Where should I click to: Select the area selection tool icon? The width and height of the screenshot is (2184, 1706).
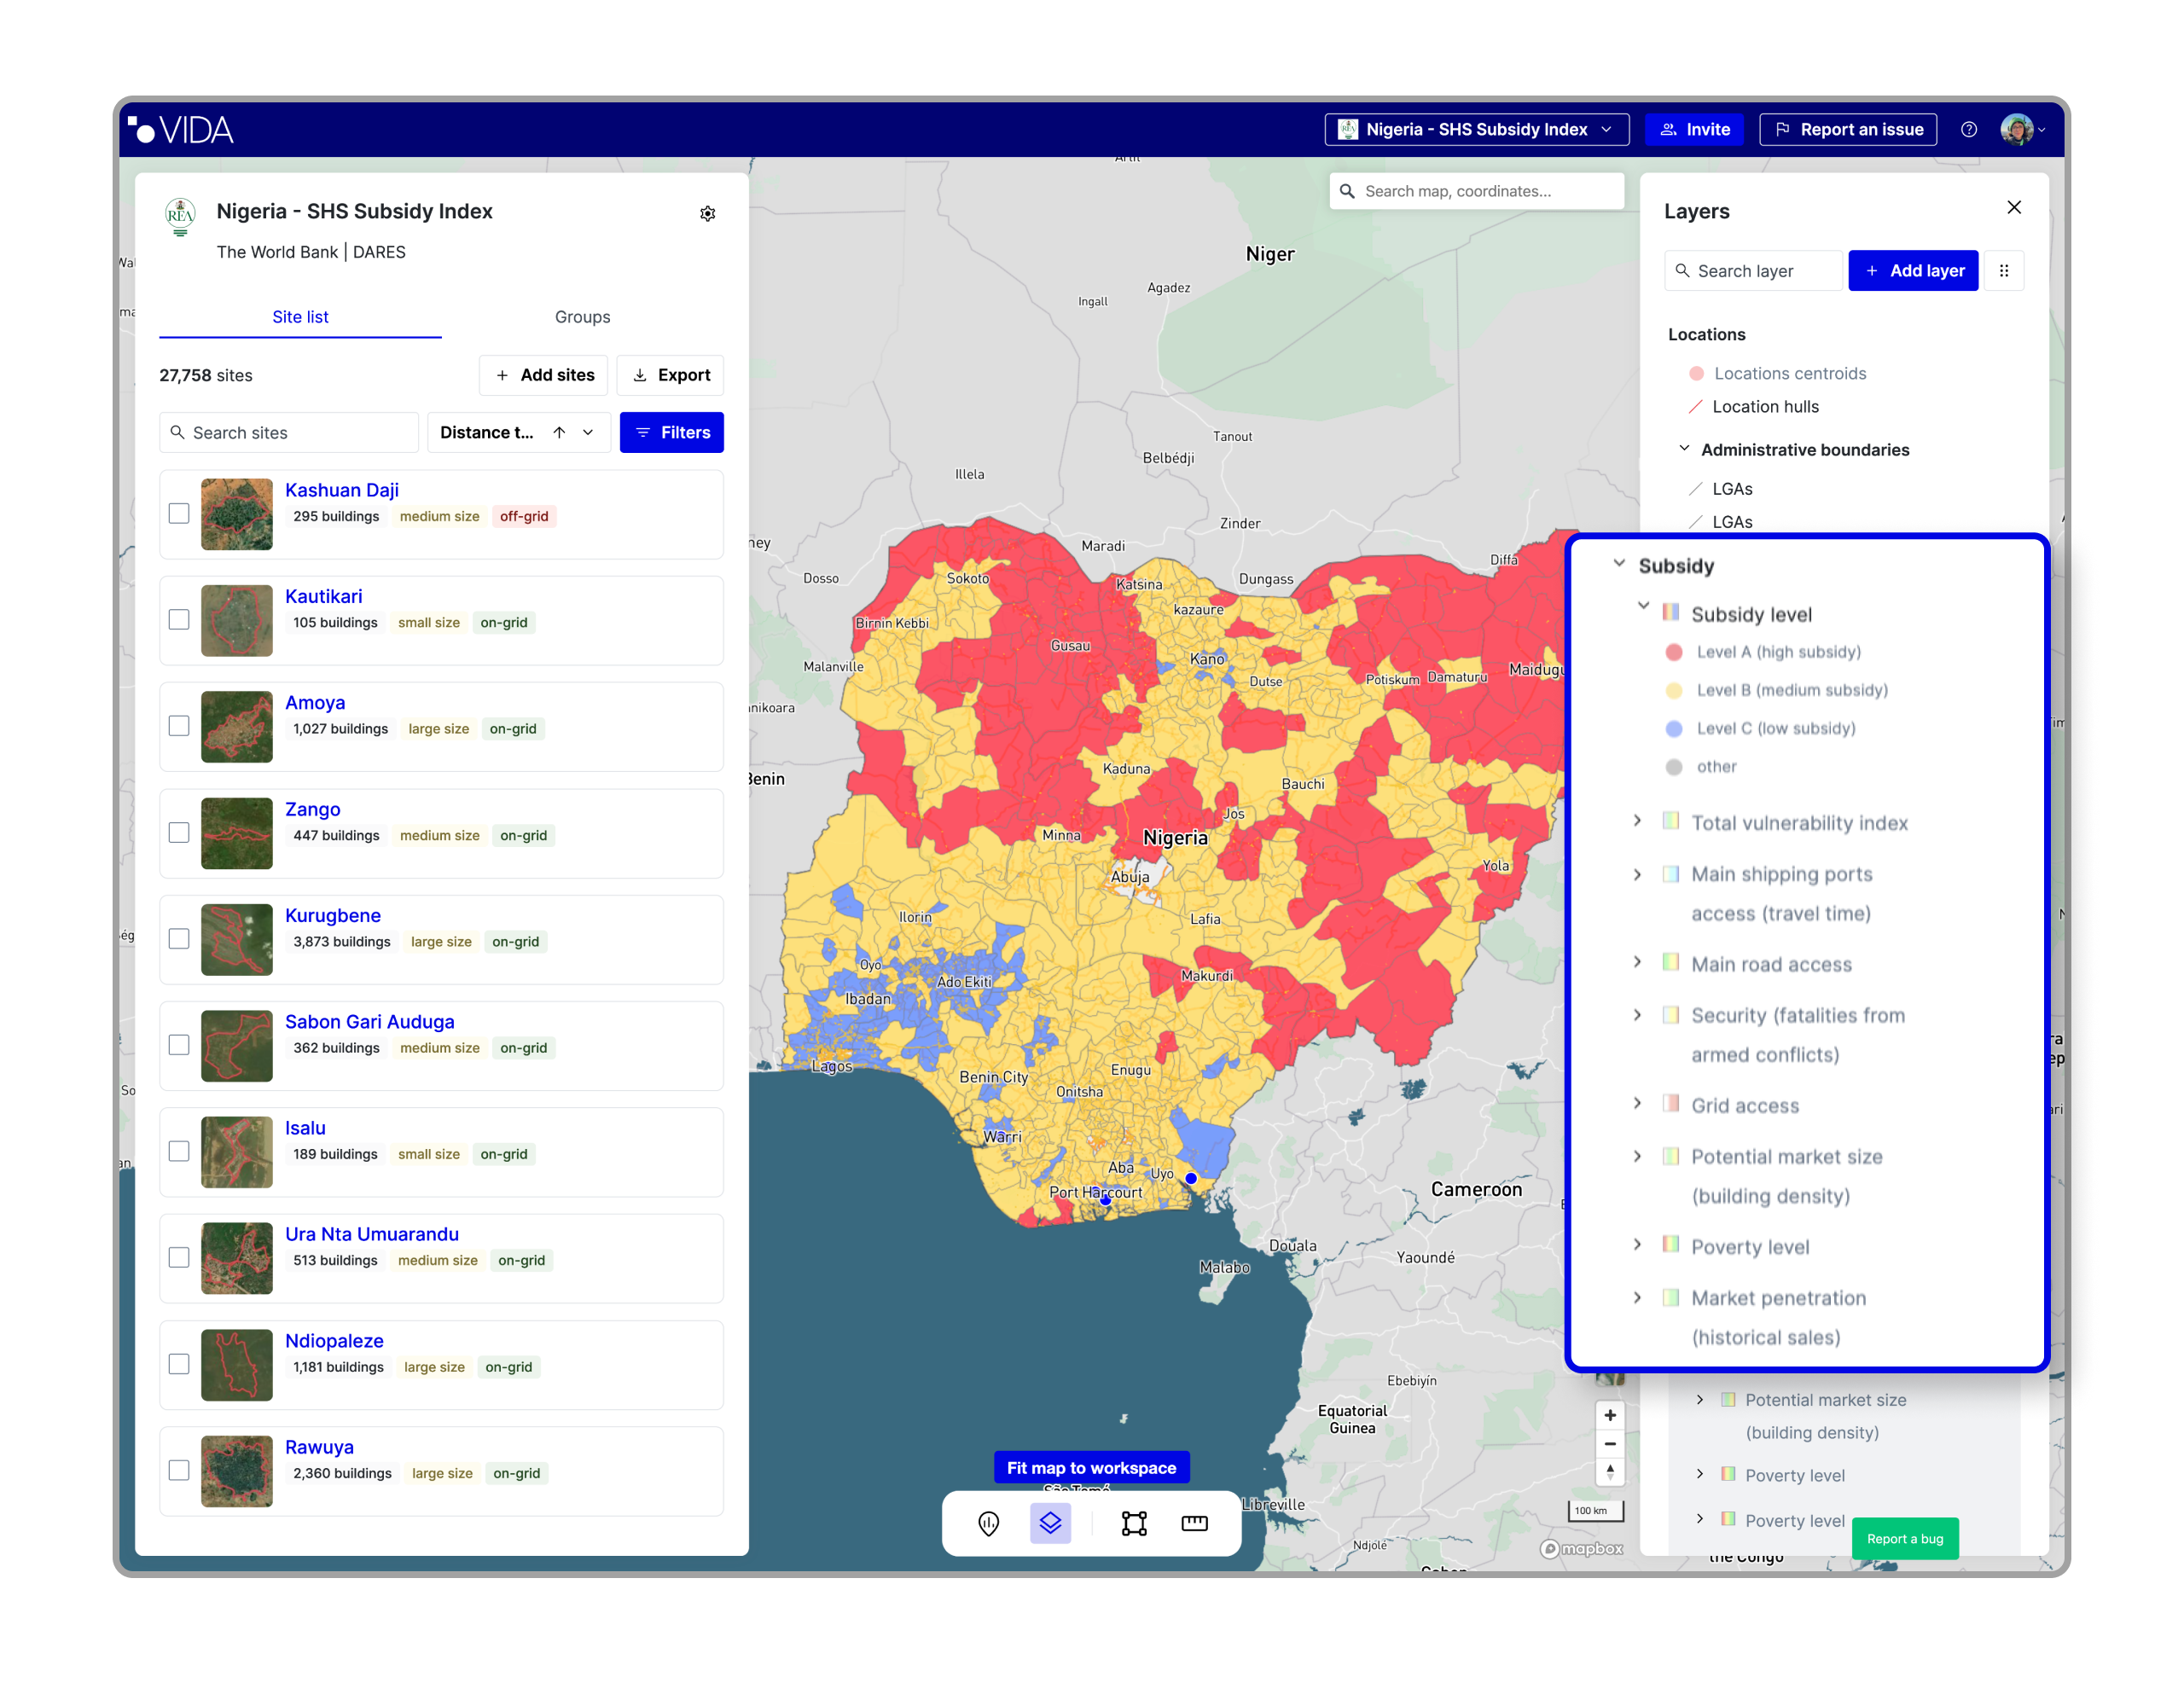click(1134, 1523)
